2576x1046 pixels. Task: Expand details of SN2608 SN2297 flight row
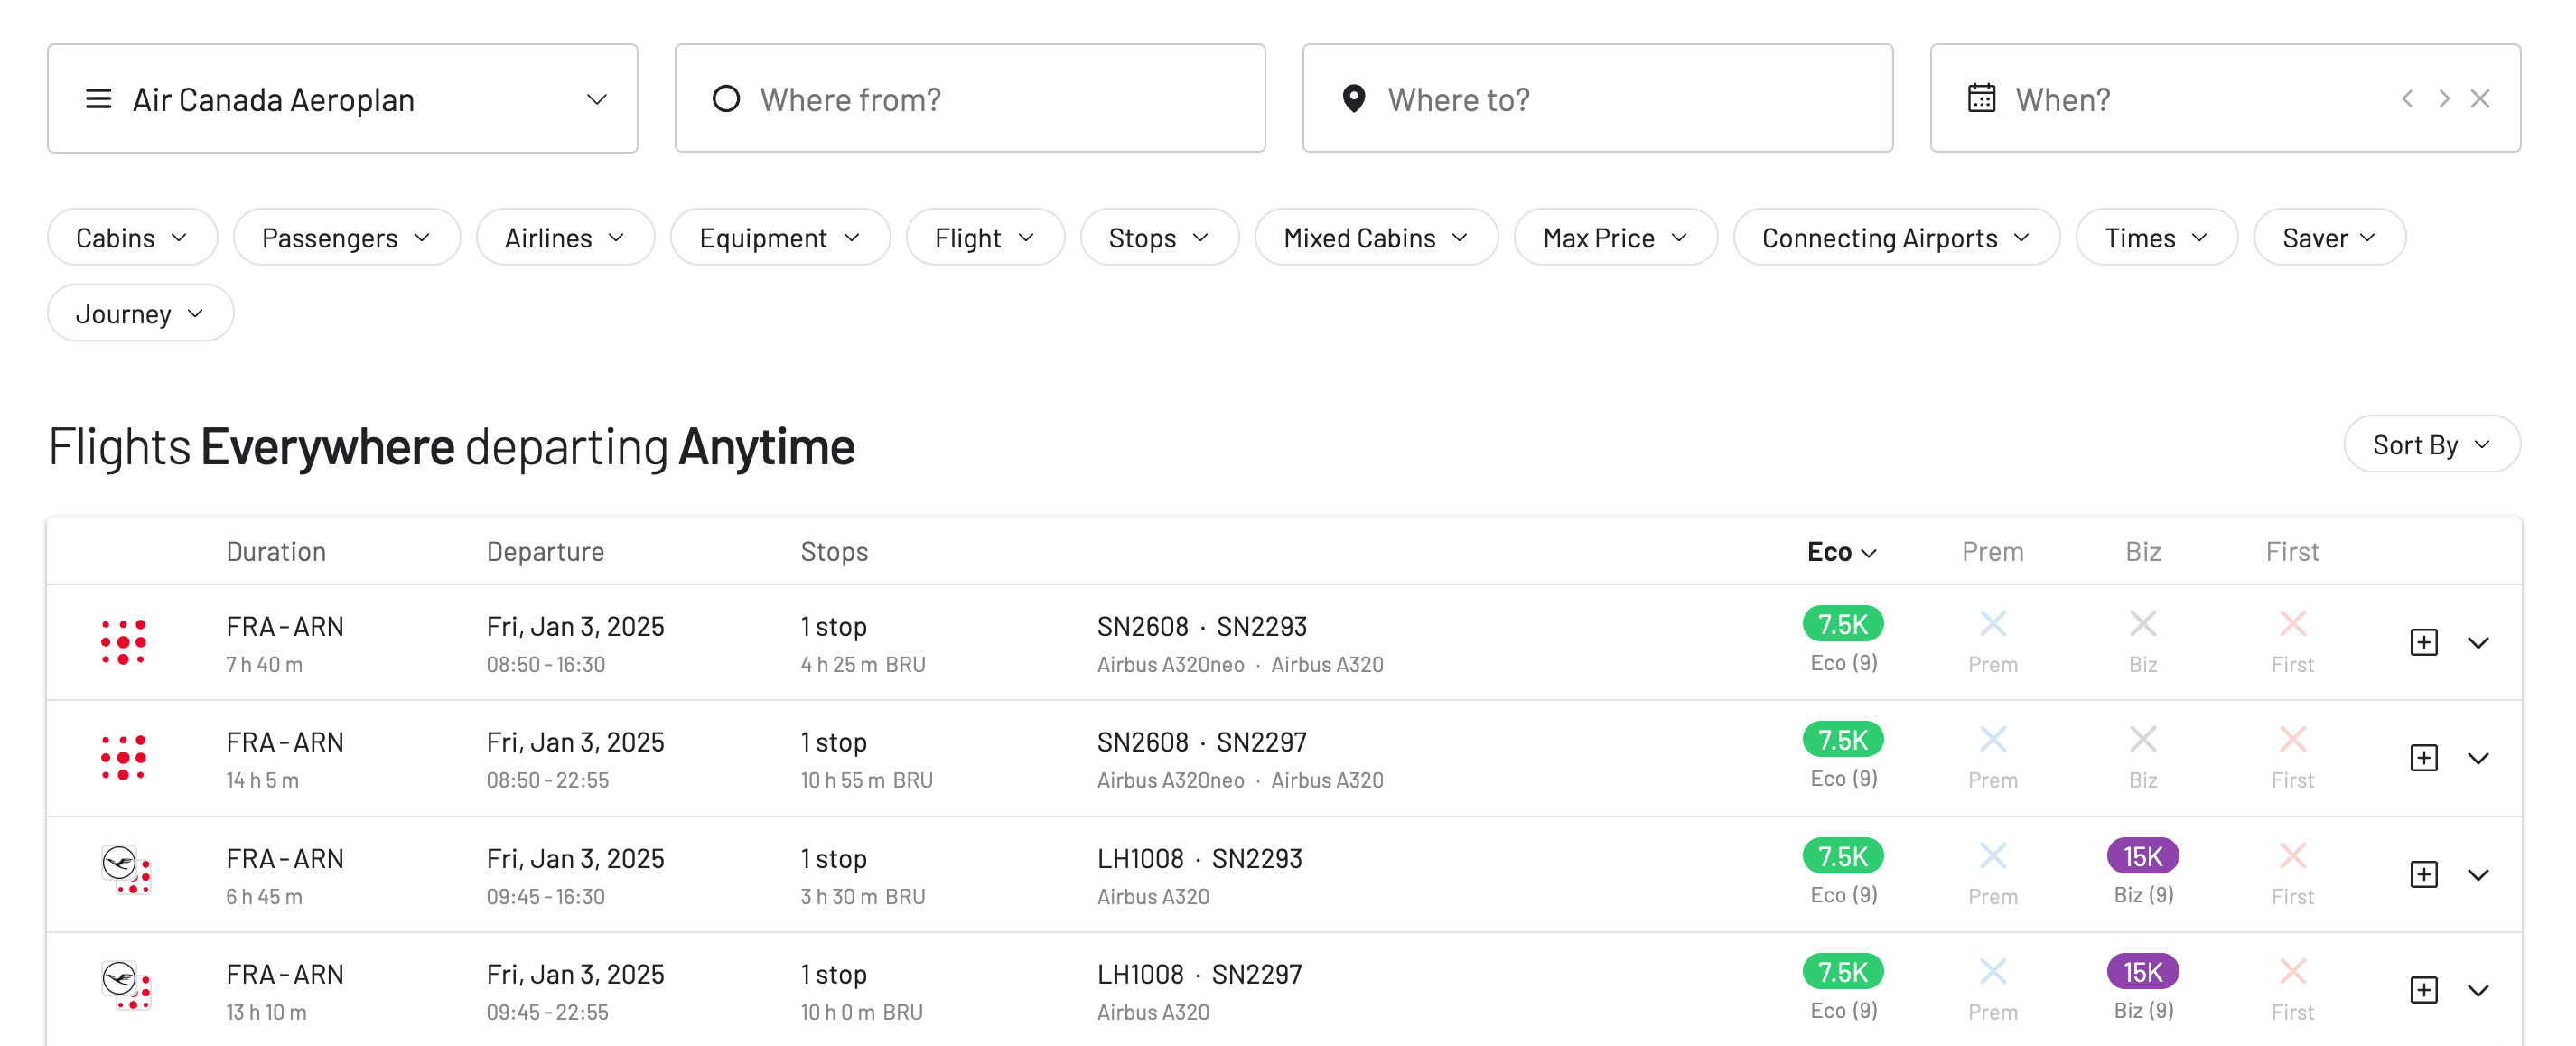tap(2478, 758)
